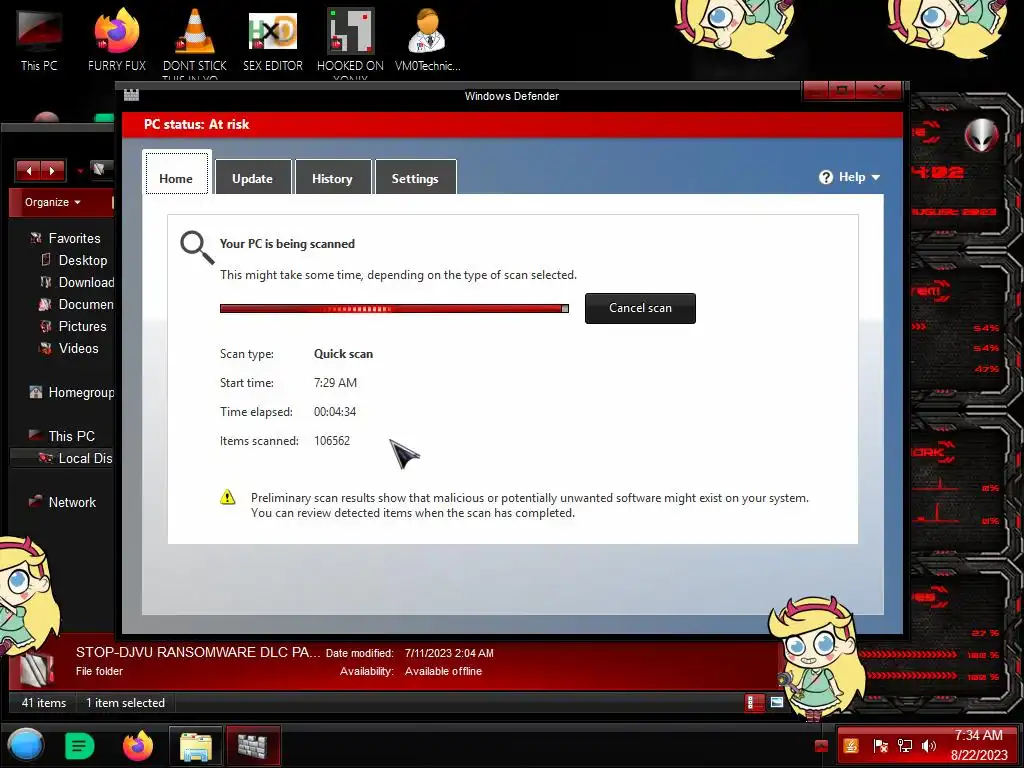This screenshot has width=1024, height=768.
Task: Click the start time value 7:29 AM
Action: point(335,383)
